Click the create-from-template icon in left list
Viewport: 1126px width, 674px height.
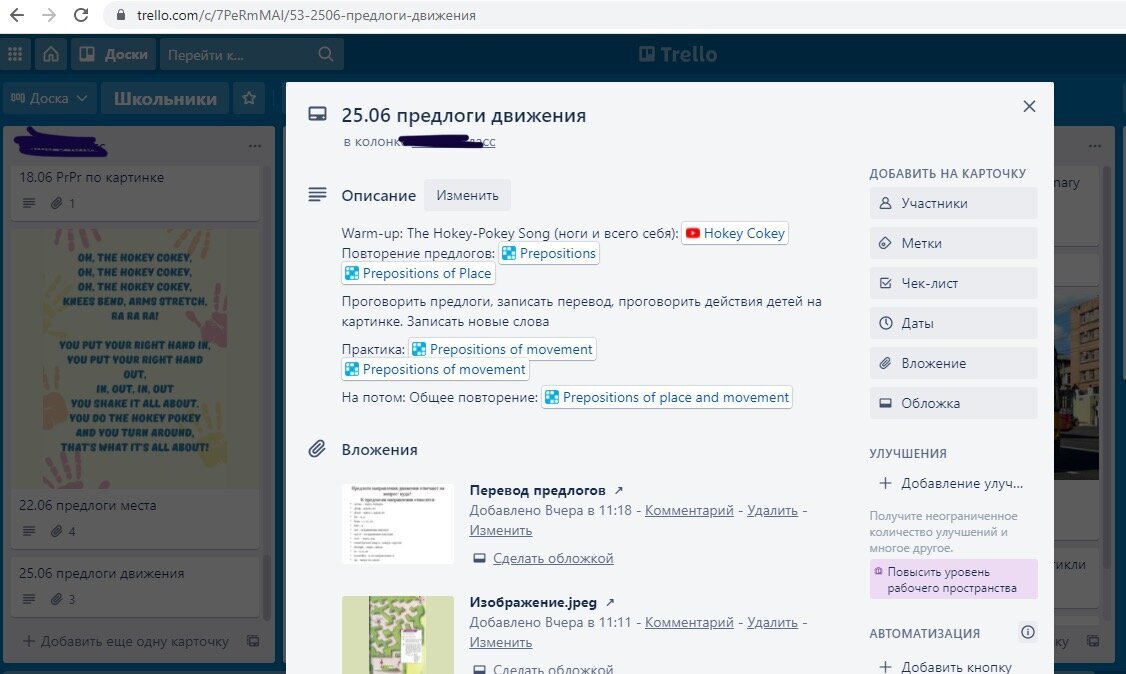pyautogui.click(x=253, y=641)
